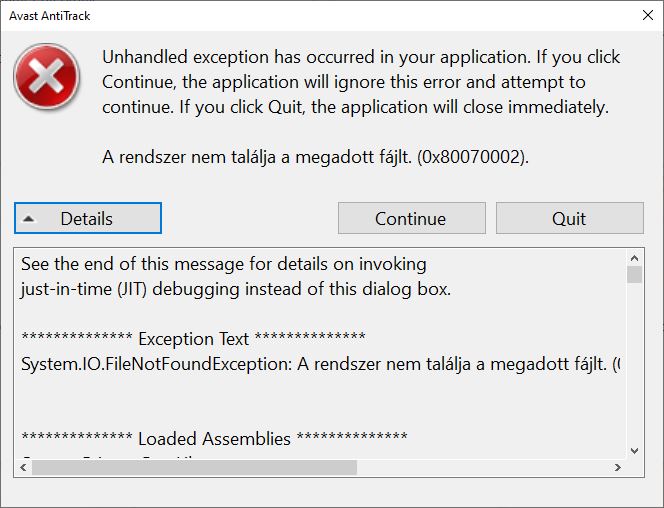Click the just-in-time (JIT) debugging line

236,289
